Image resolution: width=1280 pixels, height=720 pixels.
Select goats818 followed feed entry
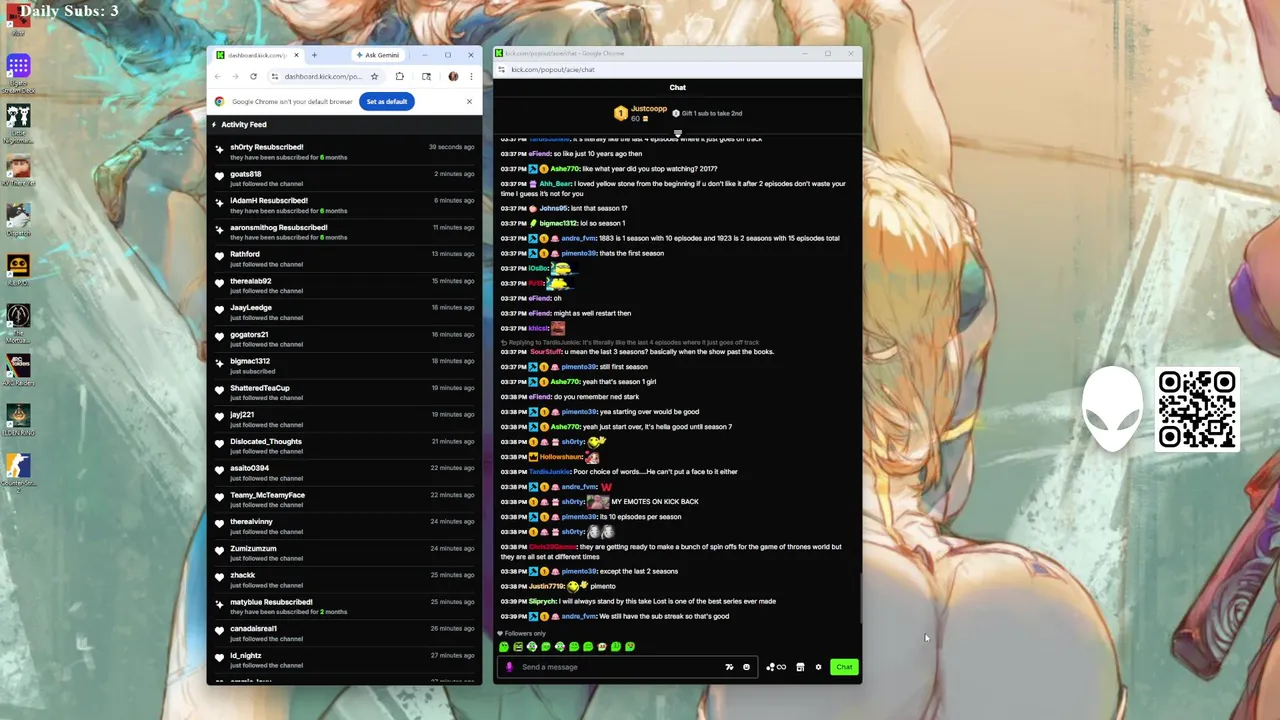pyautogui.click(x=345, y=179)
